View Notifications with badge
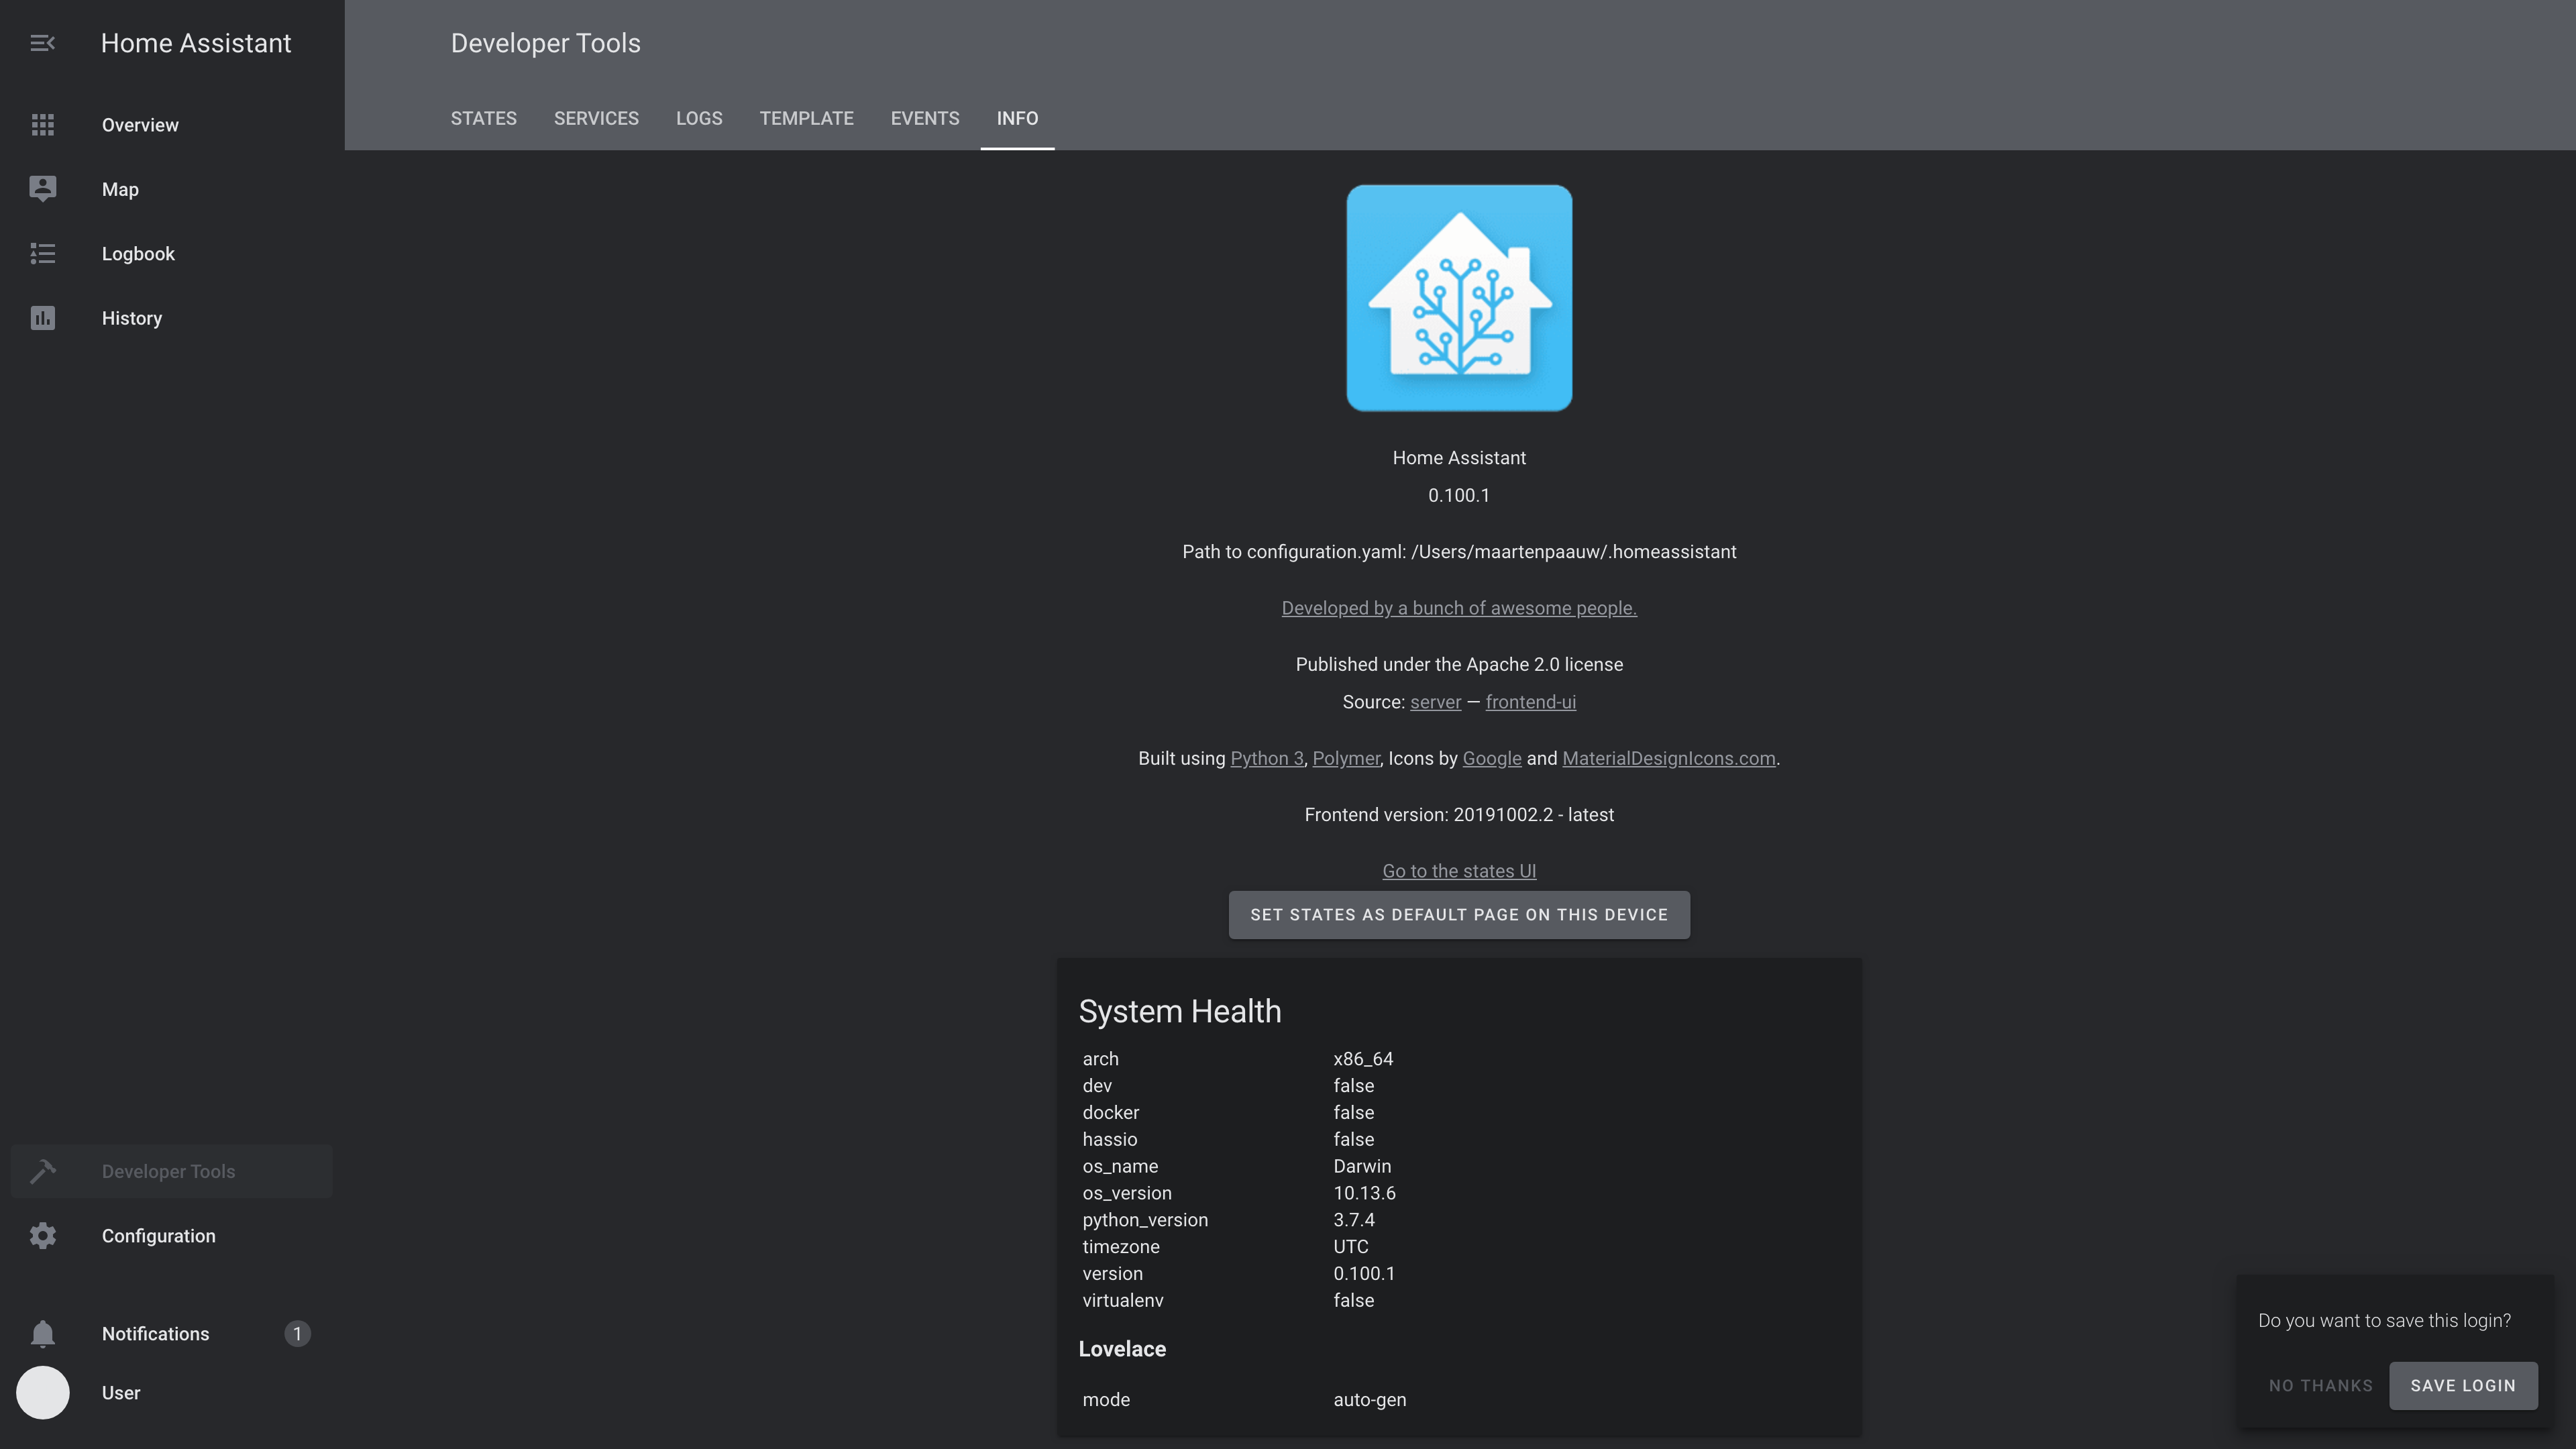 (156, 1332)
